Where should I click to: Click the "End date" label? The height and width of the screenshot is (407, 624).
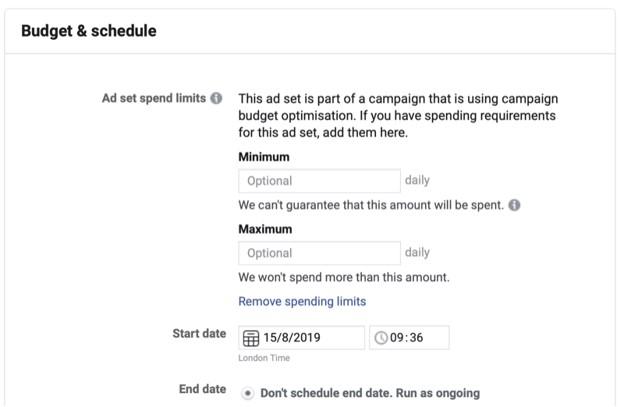click(x=201, y=390)
